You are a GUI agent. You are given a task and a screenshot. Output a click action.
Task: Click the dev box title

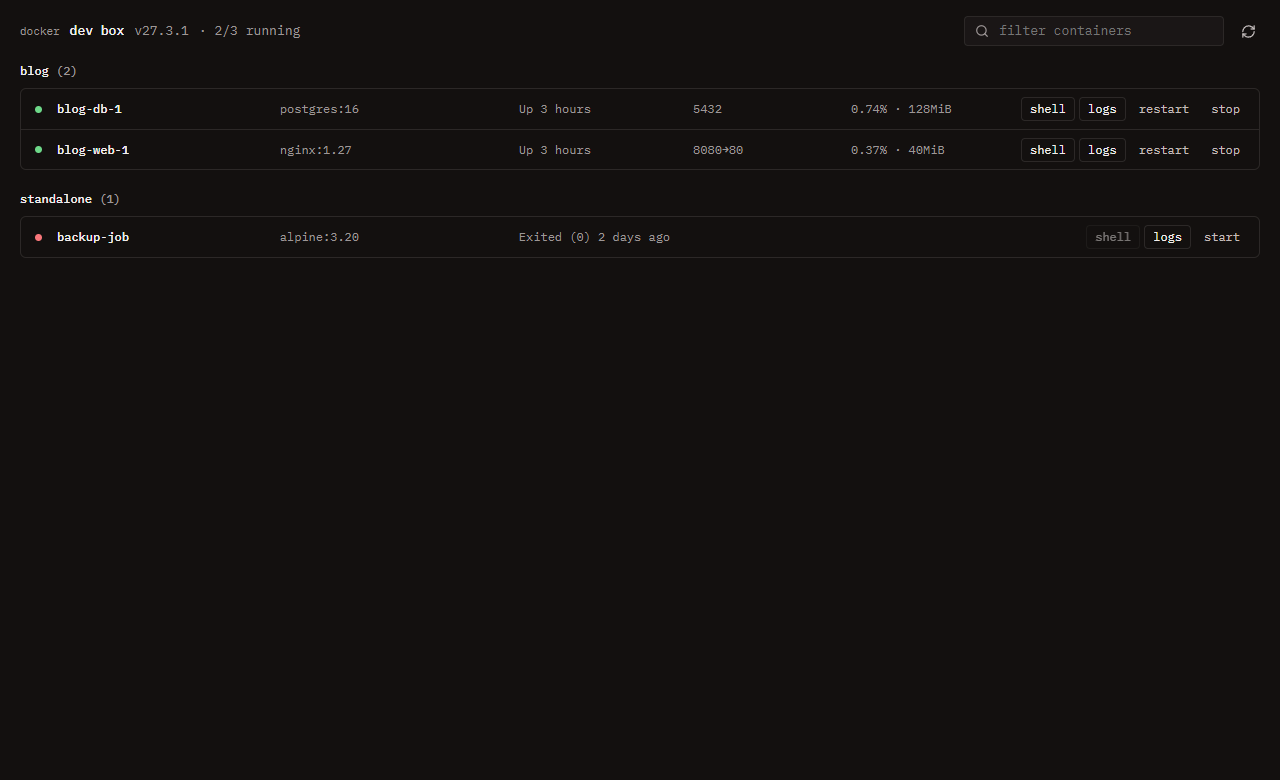pos(97,31)
